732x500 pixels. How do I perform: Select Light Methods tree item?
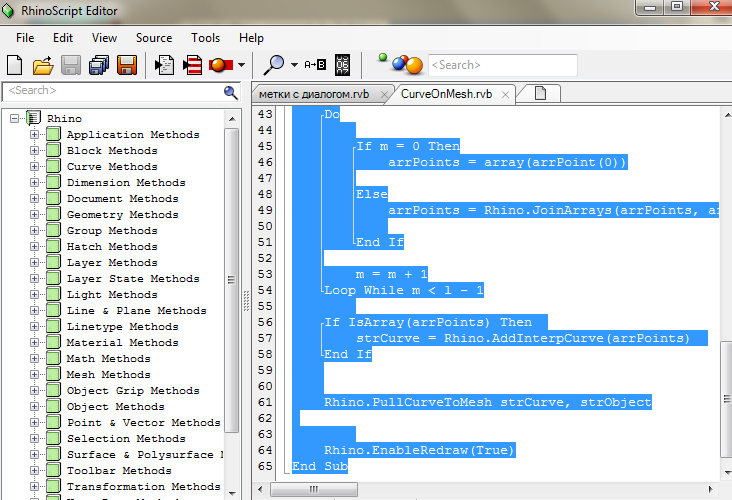point(112,295)
